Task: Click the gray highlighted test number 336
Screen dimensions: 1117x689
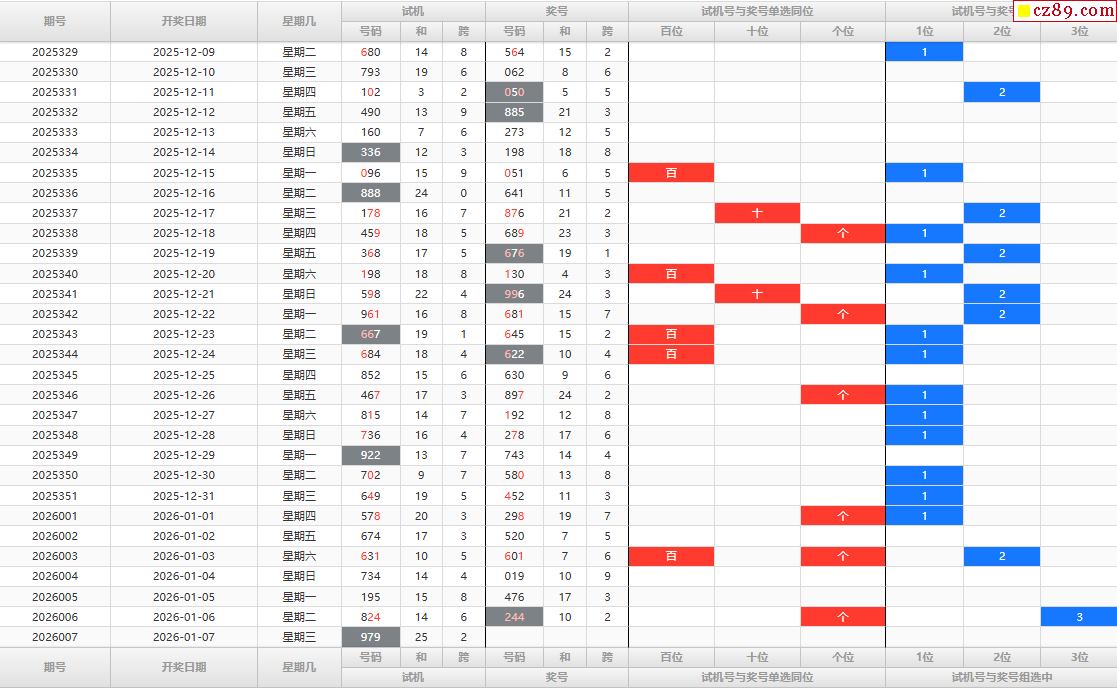Action: 370,153
